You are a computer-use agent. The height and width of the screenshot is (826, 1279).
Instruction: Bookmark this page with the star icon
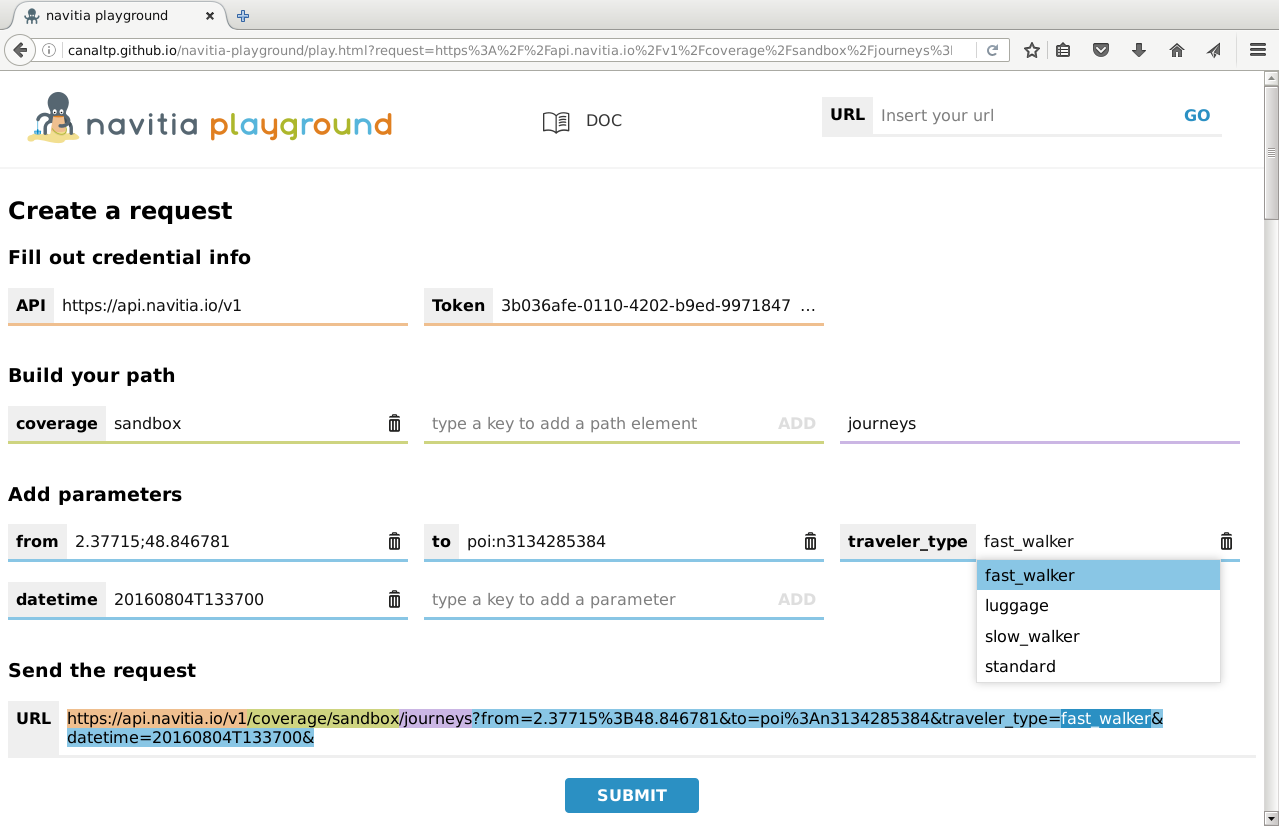tap(1032, 50)
